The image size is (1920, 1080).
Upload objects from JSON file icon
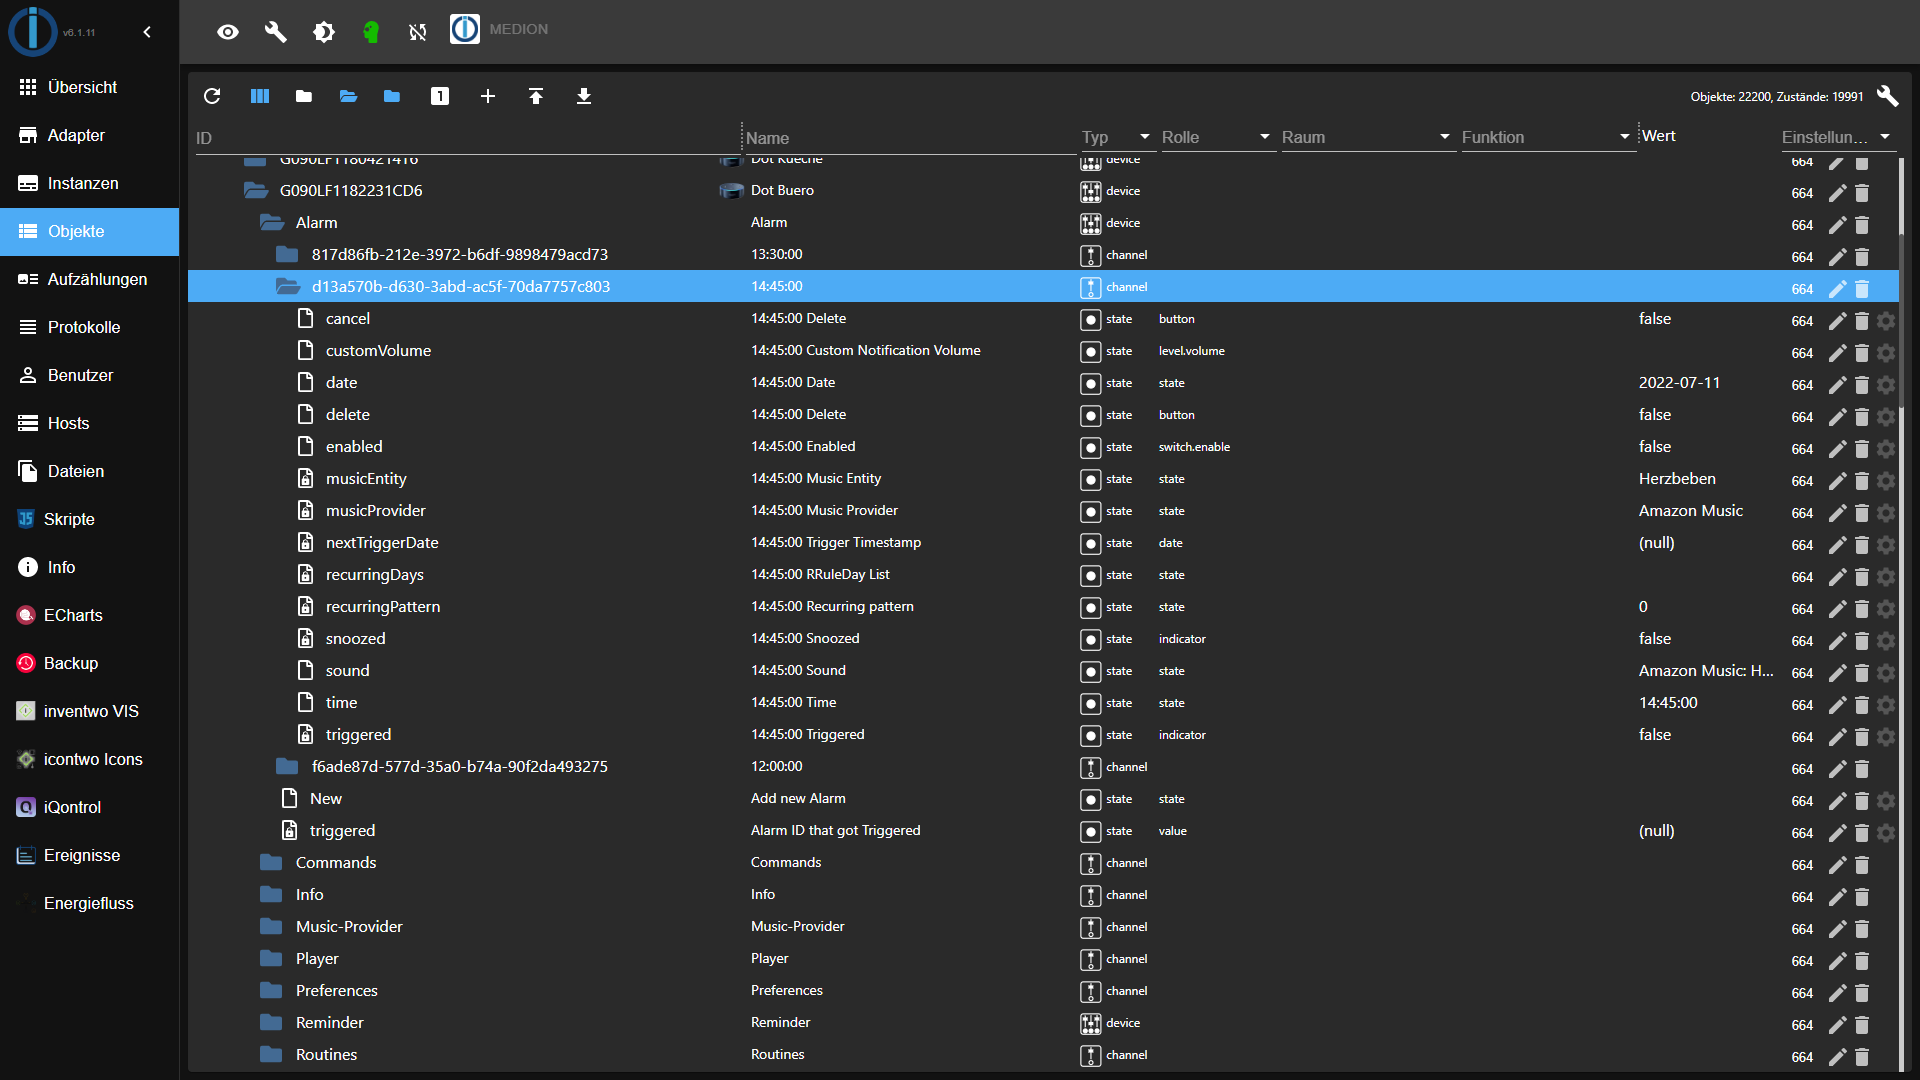(536, 96)
